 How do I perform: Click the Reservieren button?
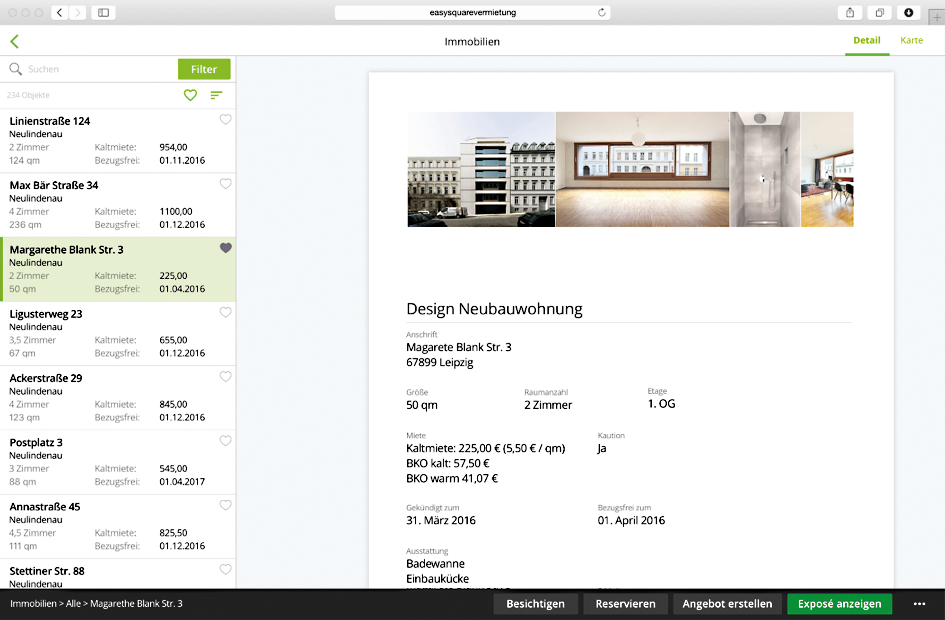point(625,604)
